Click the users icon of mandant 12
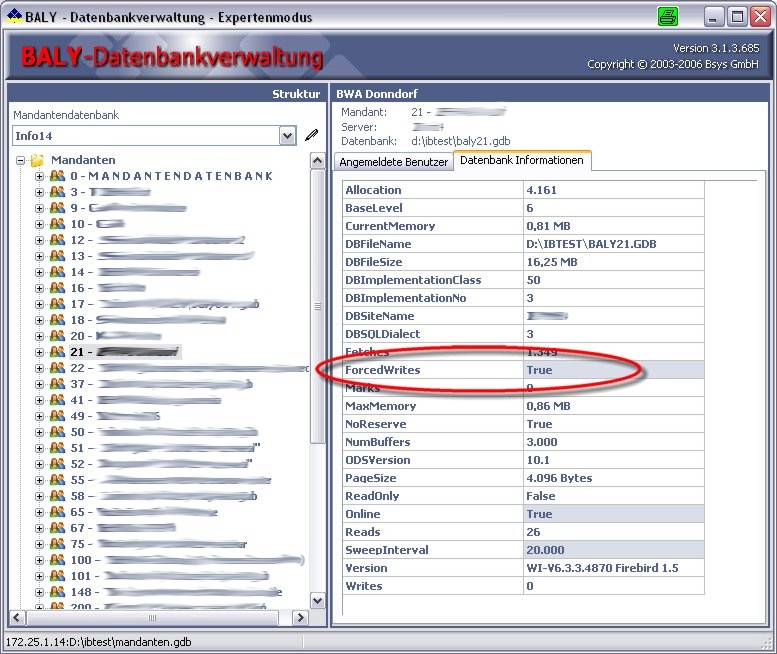The width and height of the screenshot is (777, 654). tap(57, 240)
